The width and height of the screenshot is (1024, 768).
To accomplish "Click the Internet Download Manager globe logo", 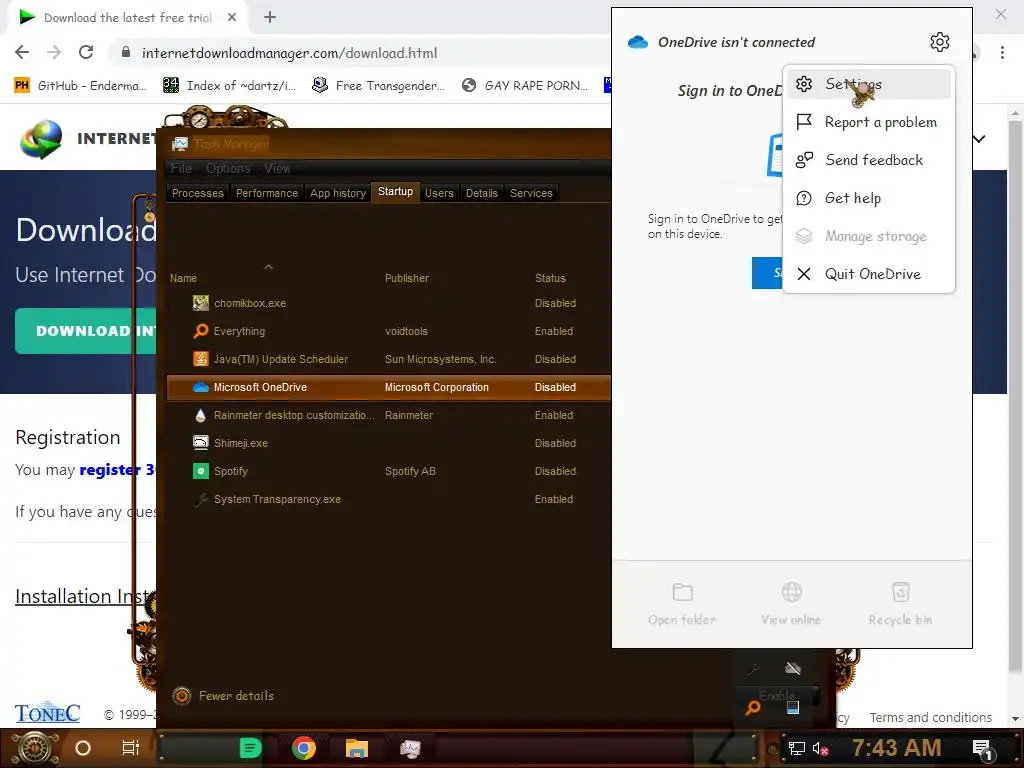I will point(40,139).
